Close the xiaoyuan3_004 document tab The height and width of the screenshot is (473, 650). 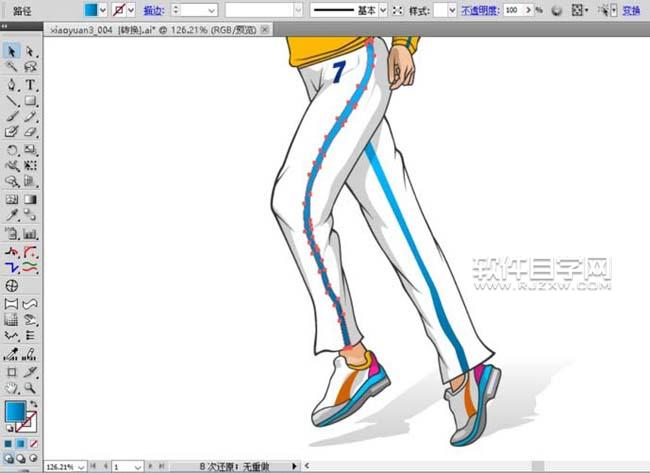pyautogui.click(x=264, y=30)
